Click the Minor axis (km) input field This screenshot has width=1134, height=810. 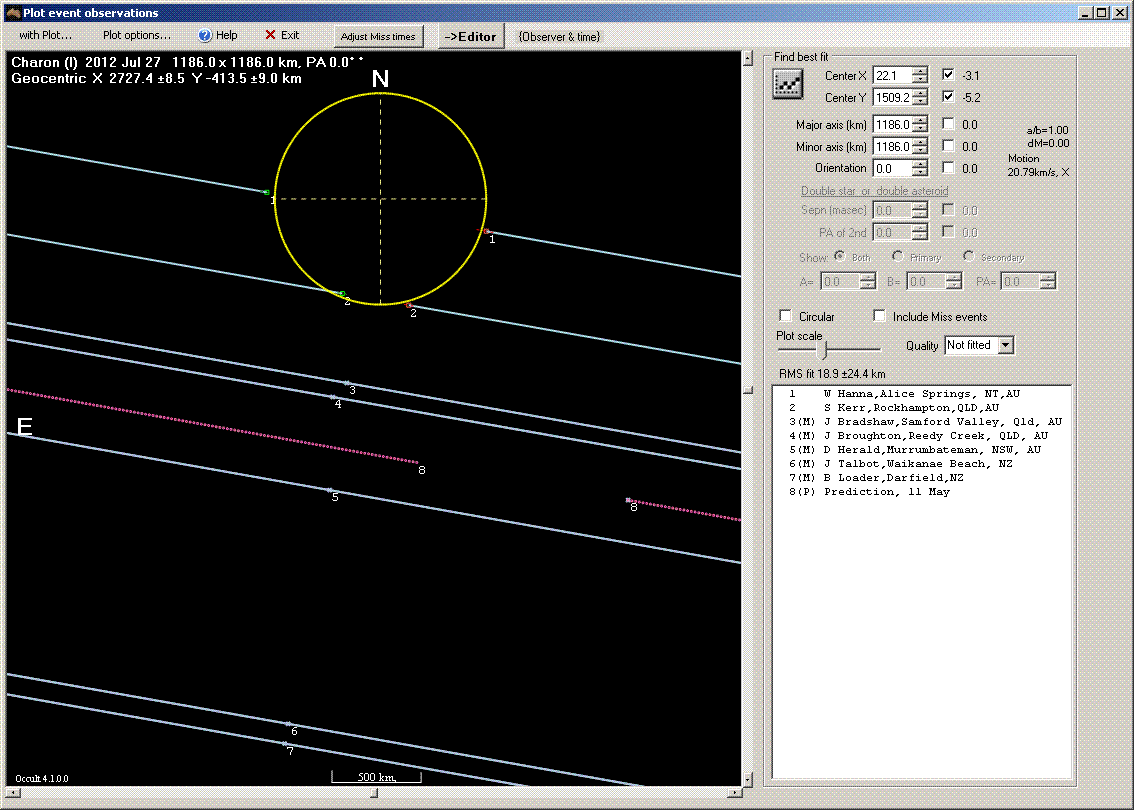(892, 146)
